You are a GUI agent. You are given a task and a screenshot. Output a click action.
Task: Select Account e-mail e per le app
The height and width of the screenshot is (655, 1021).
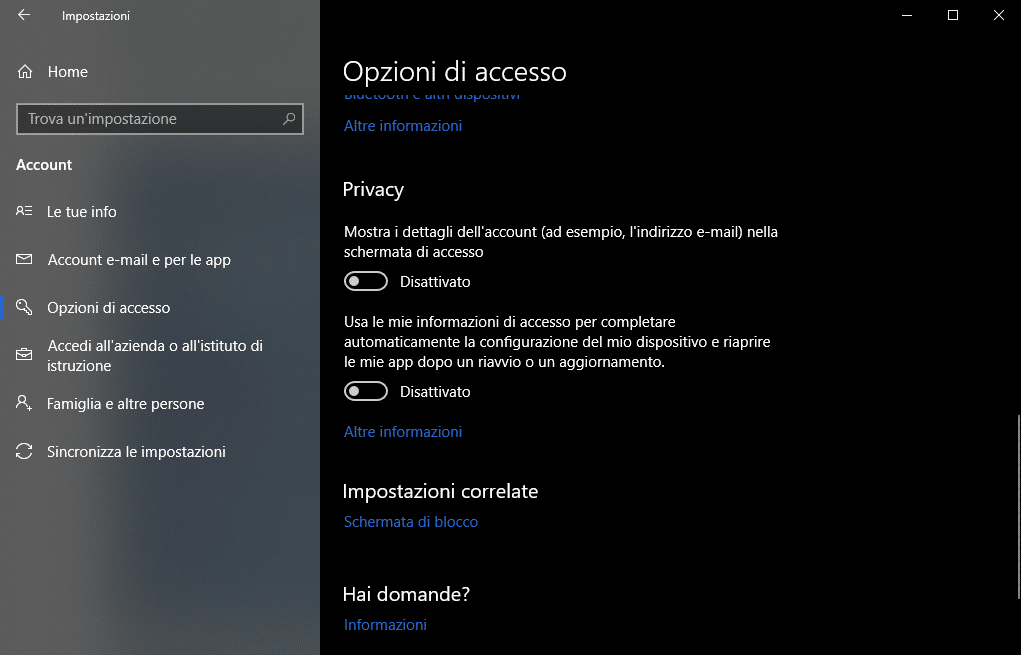(x=139, y=260)
